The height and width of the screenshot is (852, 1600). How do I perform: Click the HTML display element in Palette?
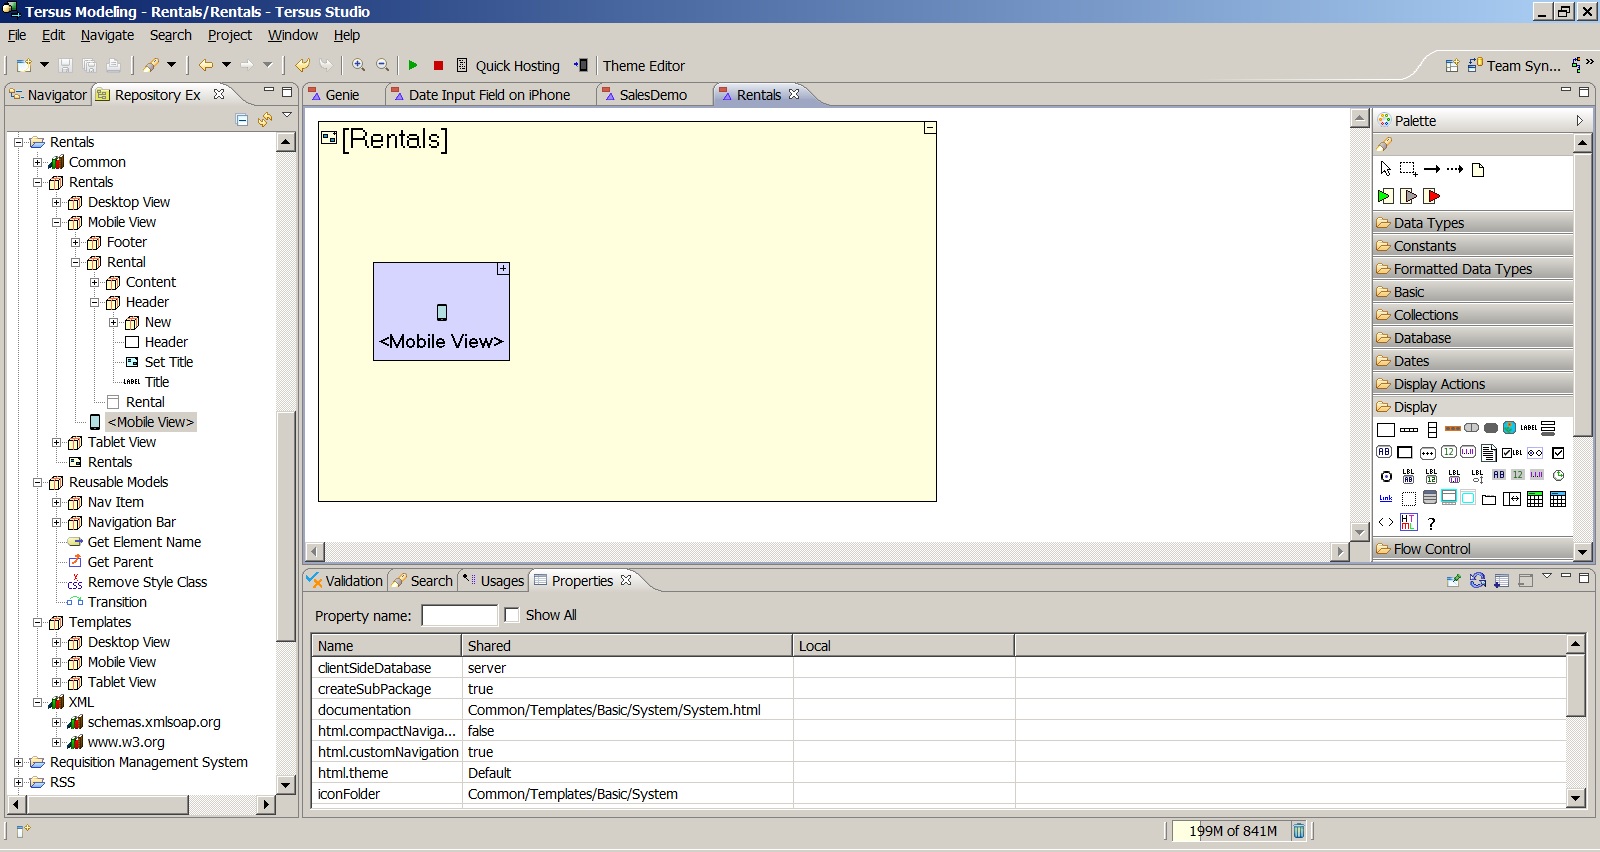[1409, 522]
